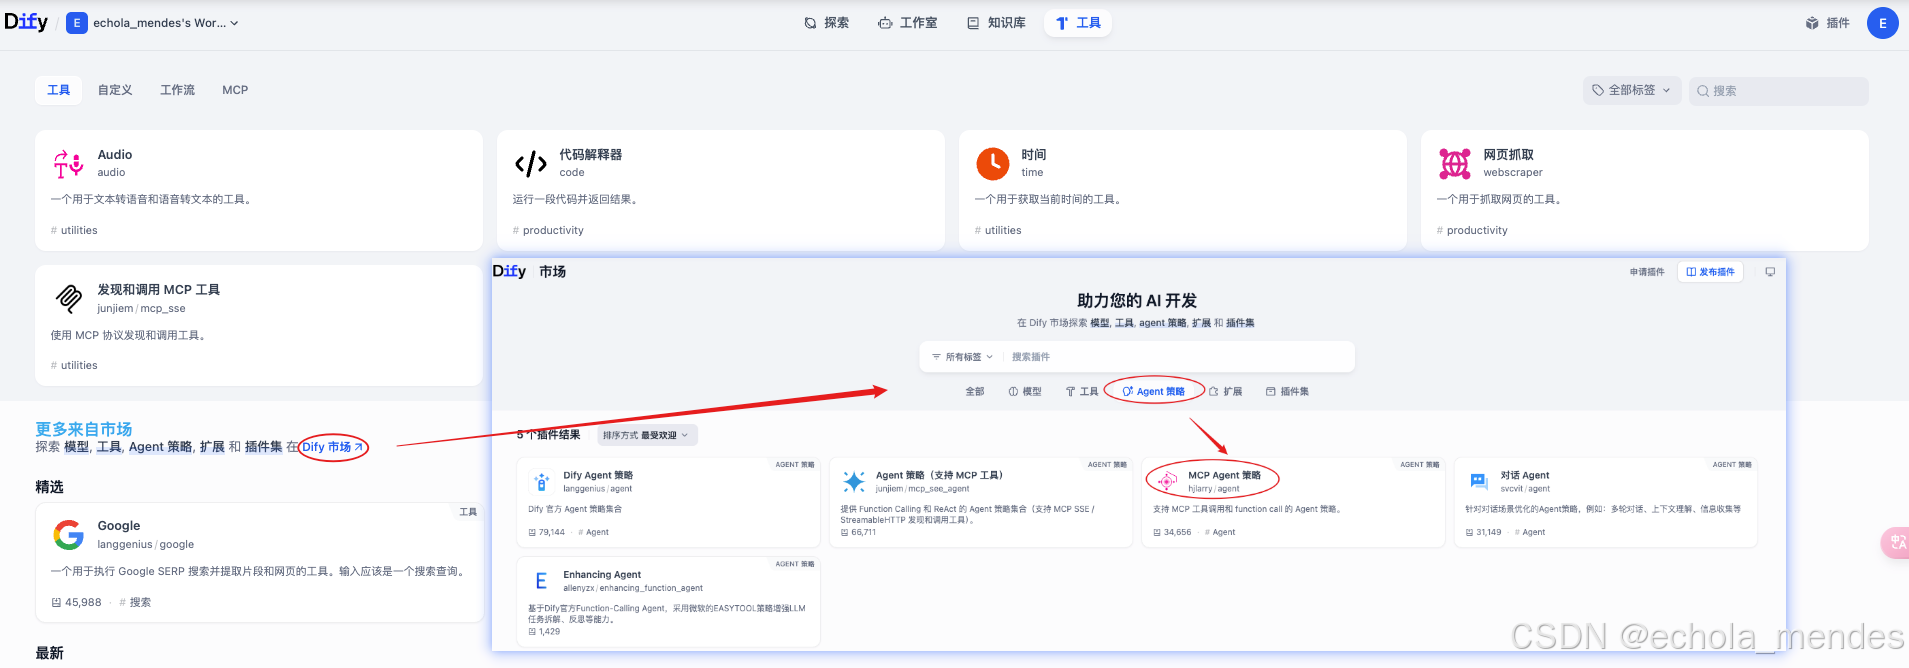Select the Agent 策略 category tab in marketplace
The height and width of the screenshot is (668, 1909).
click(1154, 392)
